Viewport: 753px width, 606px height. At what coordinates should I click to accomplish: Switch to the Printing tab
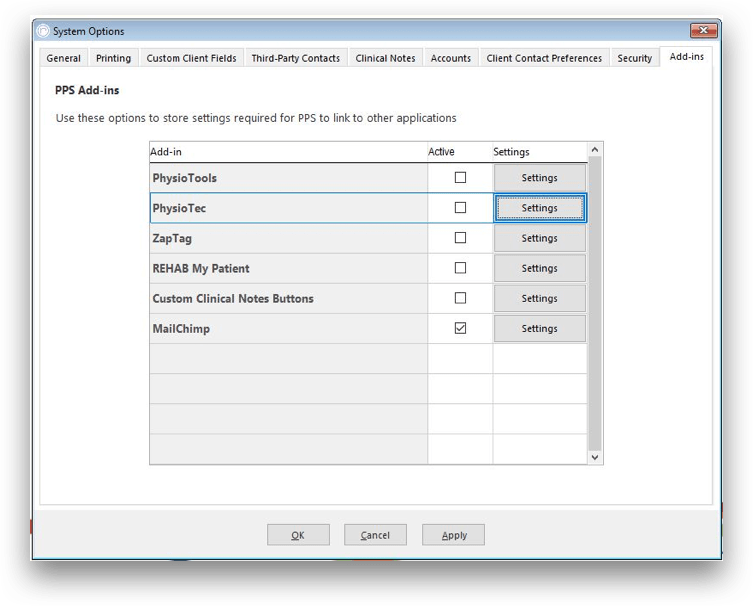[113, 58]
